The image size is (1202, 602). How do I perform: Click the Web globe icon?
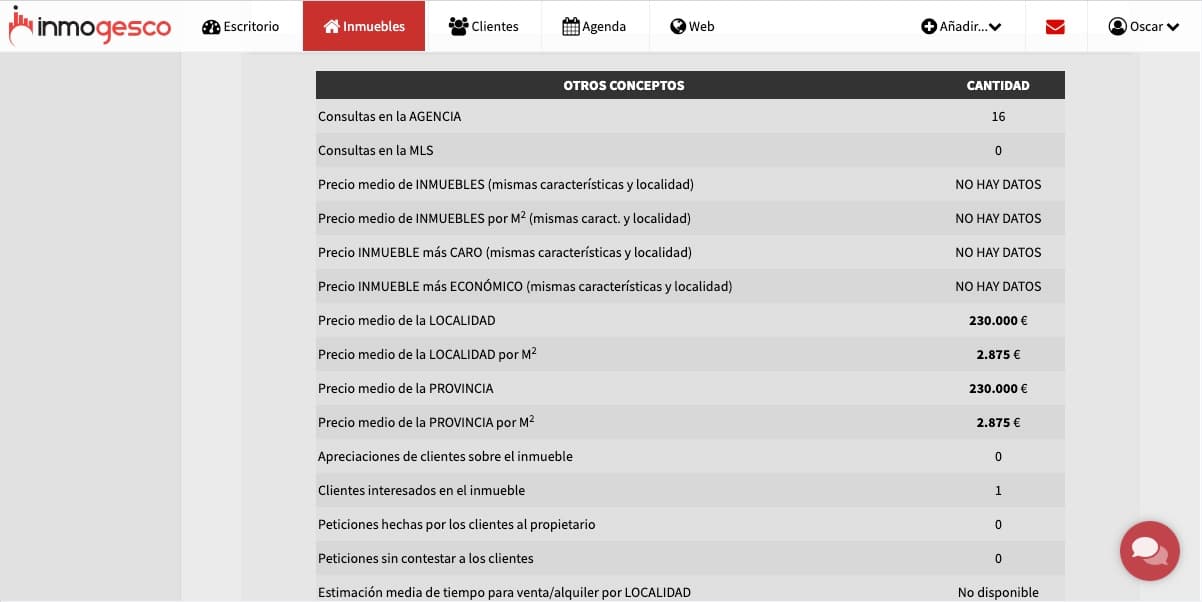pyautogui.click(x=678, y=26)
